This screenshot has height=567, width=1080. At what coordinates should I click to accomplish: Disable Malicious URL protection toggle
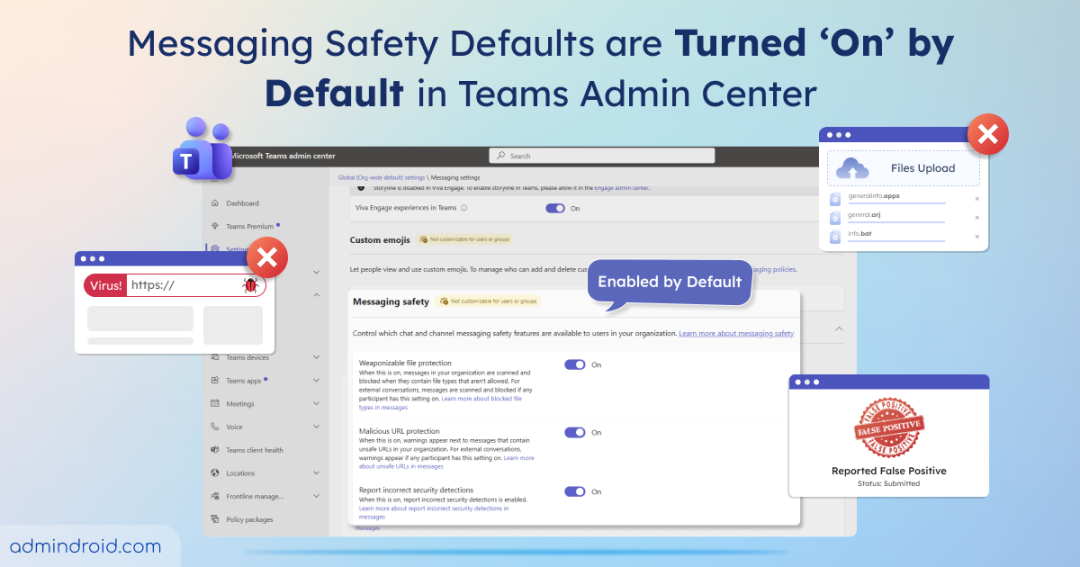(x=575, y=433)
